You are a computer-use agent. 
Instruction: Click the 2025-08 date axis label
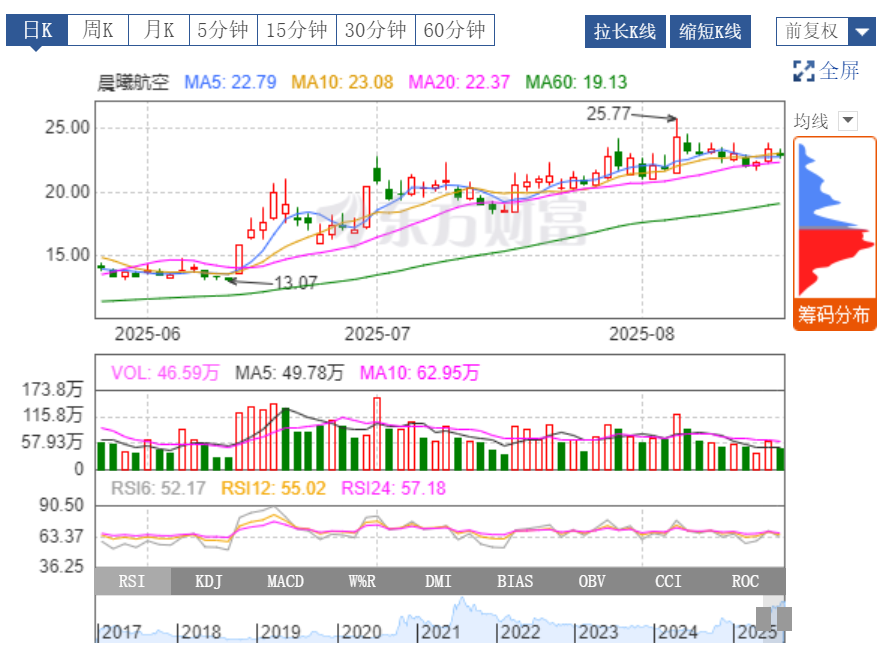642,334
